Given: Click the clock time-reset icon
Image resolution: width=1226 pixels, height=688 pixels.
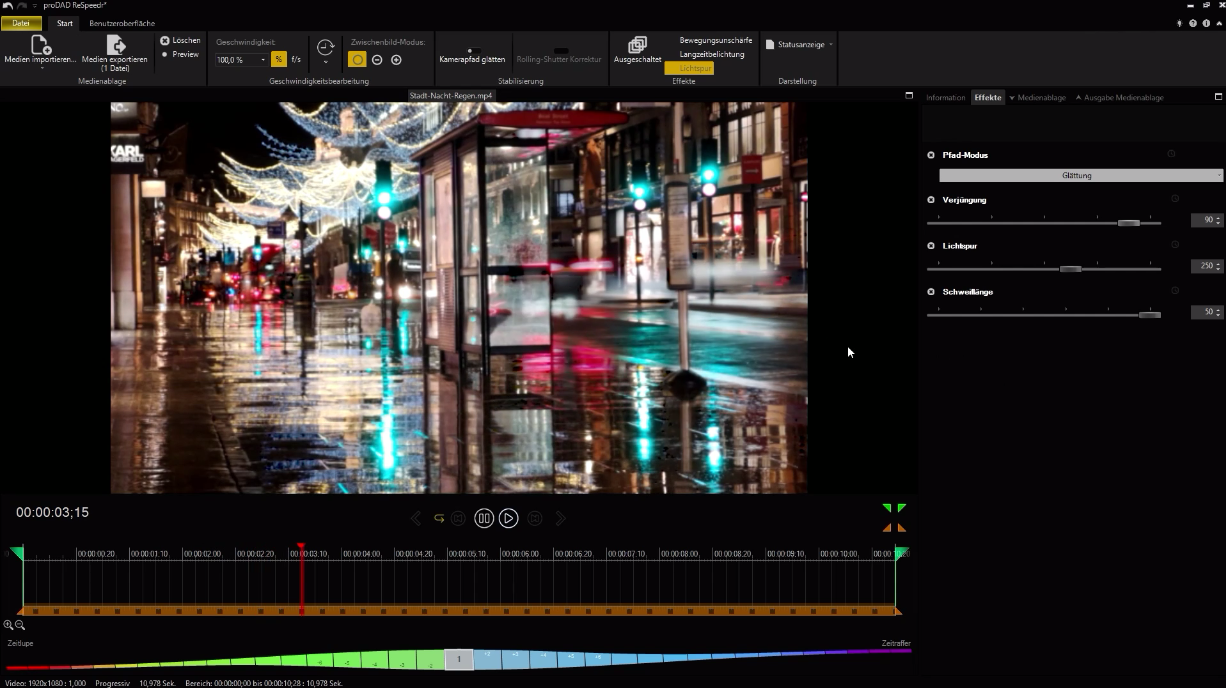Looking at the screenshot, I should click(x=325, y=47).
